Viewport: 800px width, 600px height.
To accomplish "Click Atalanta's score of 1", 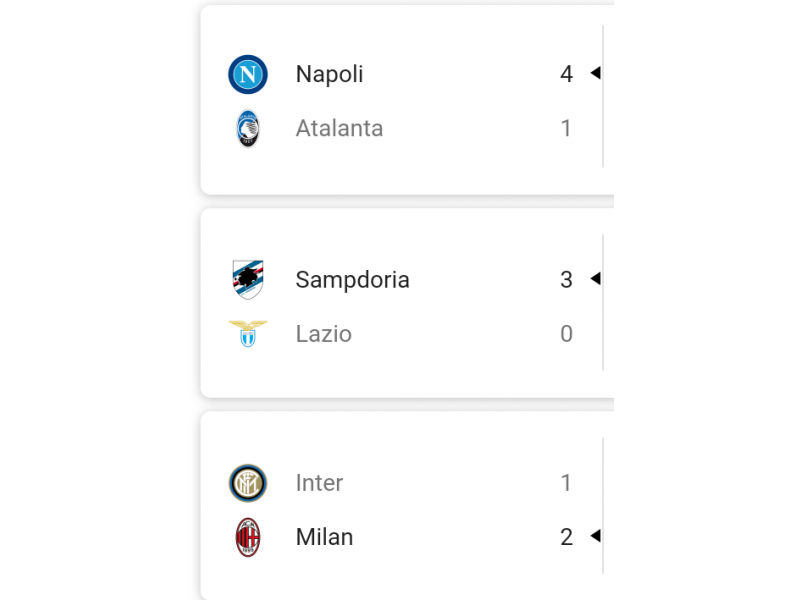I will click(x=566, y=128).
